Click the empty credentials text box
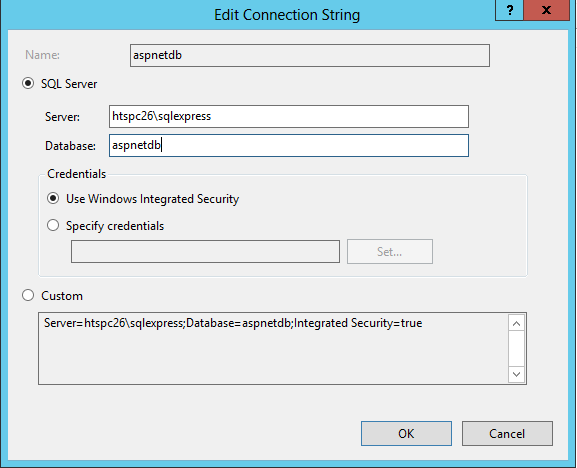The image size is (577, 468). coord(205,252)
